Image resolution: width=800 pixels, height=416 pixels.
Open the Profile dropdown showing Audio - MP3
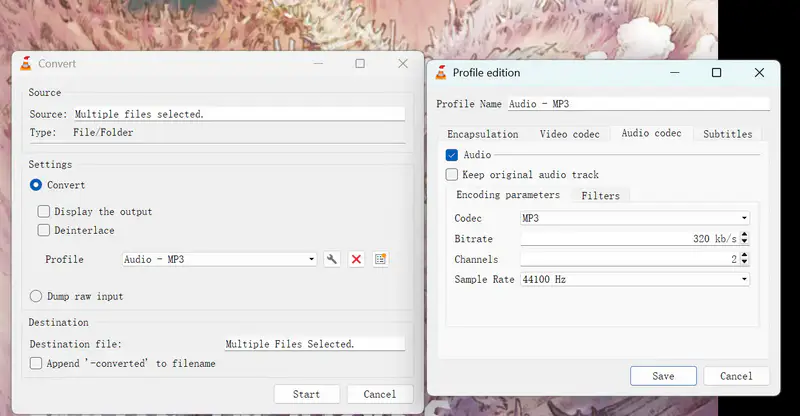pyautogui.click(x=219, y=259)
